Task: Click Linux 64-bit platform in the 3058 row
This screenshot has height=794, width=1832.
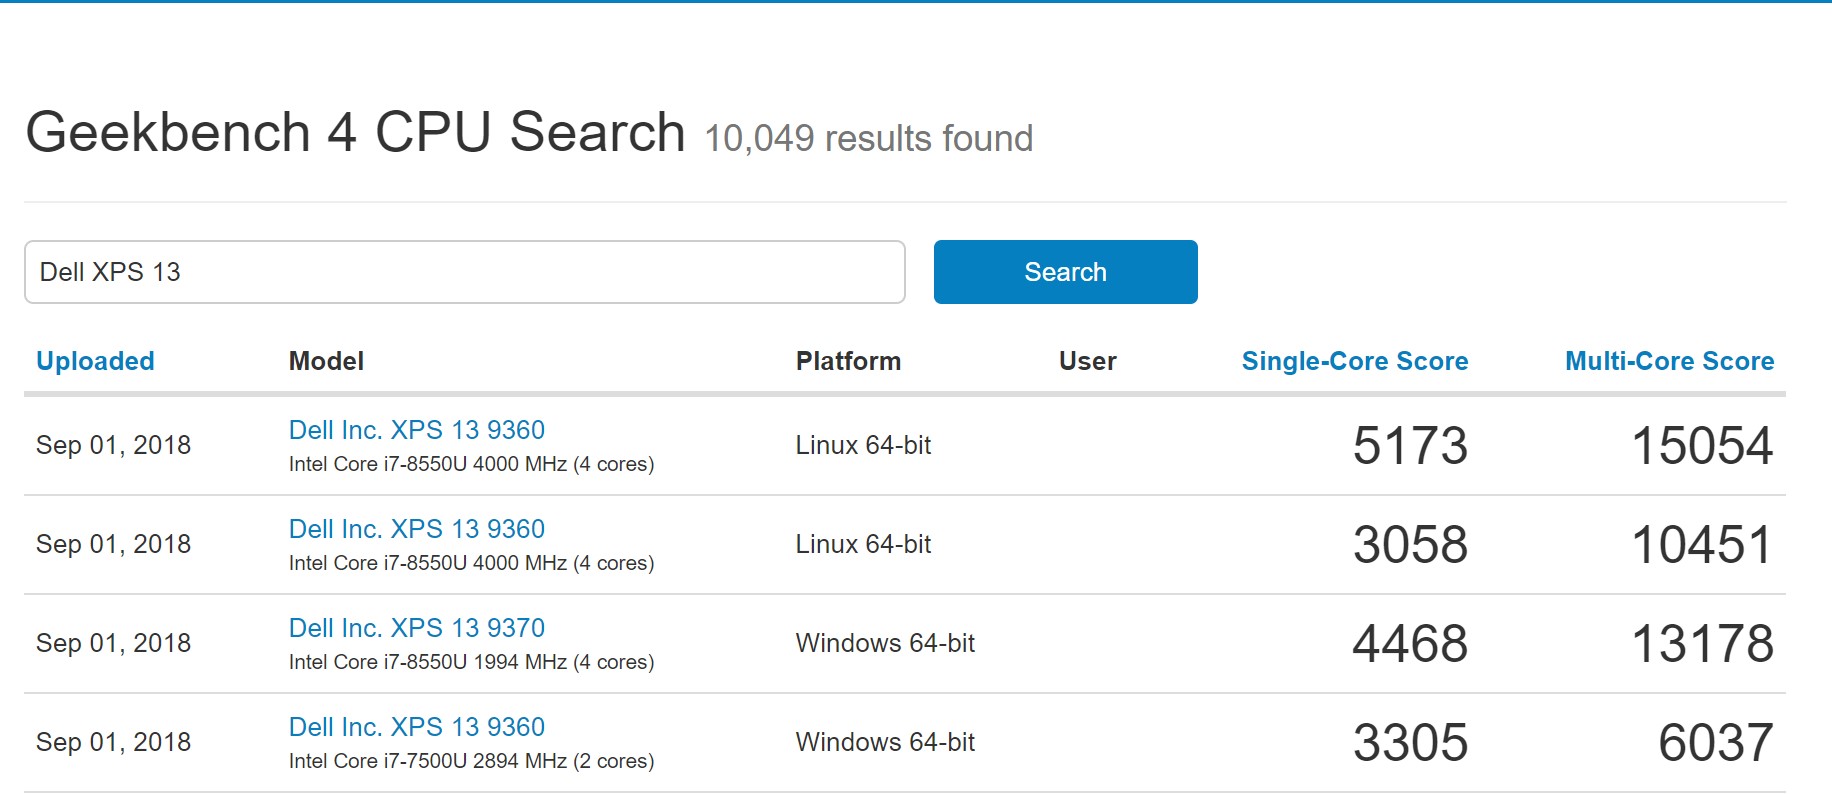Action: tap(863, 544)
